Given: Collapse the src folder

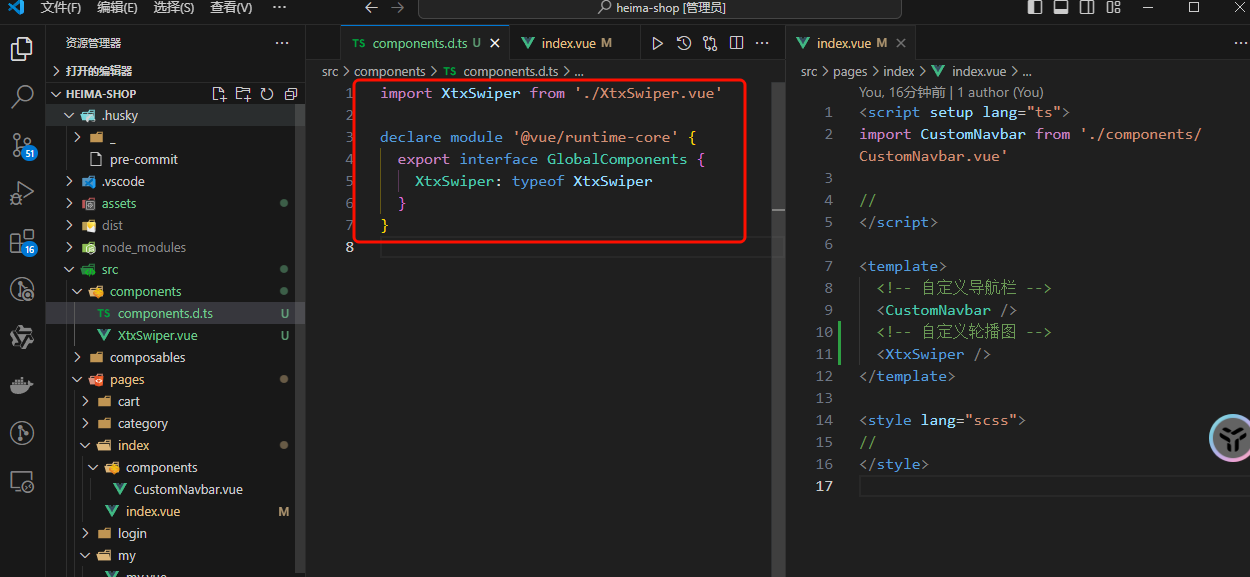Looking at the screenshot, I should point(175,269).
